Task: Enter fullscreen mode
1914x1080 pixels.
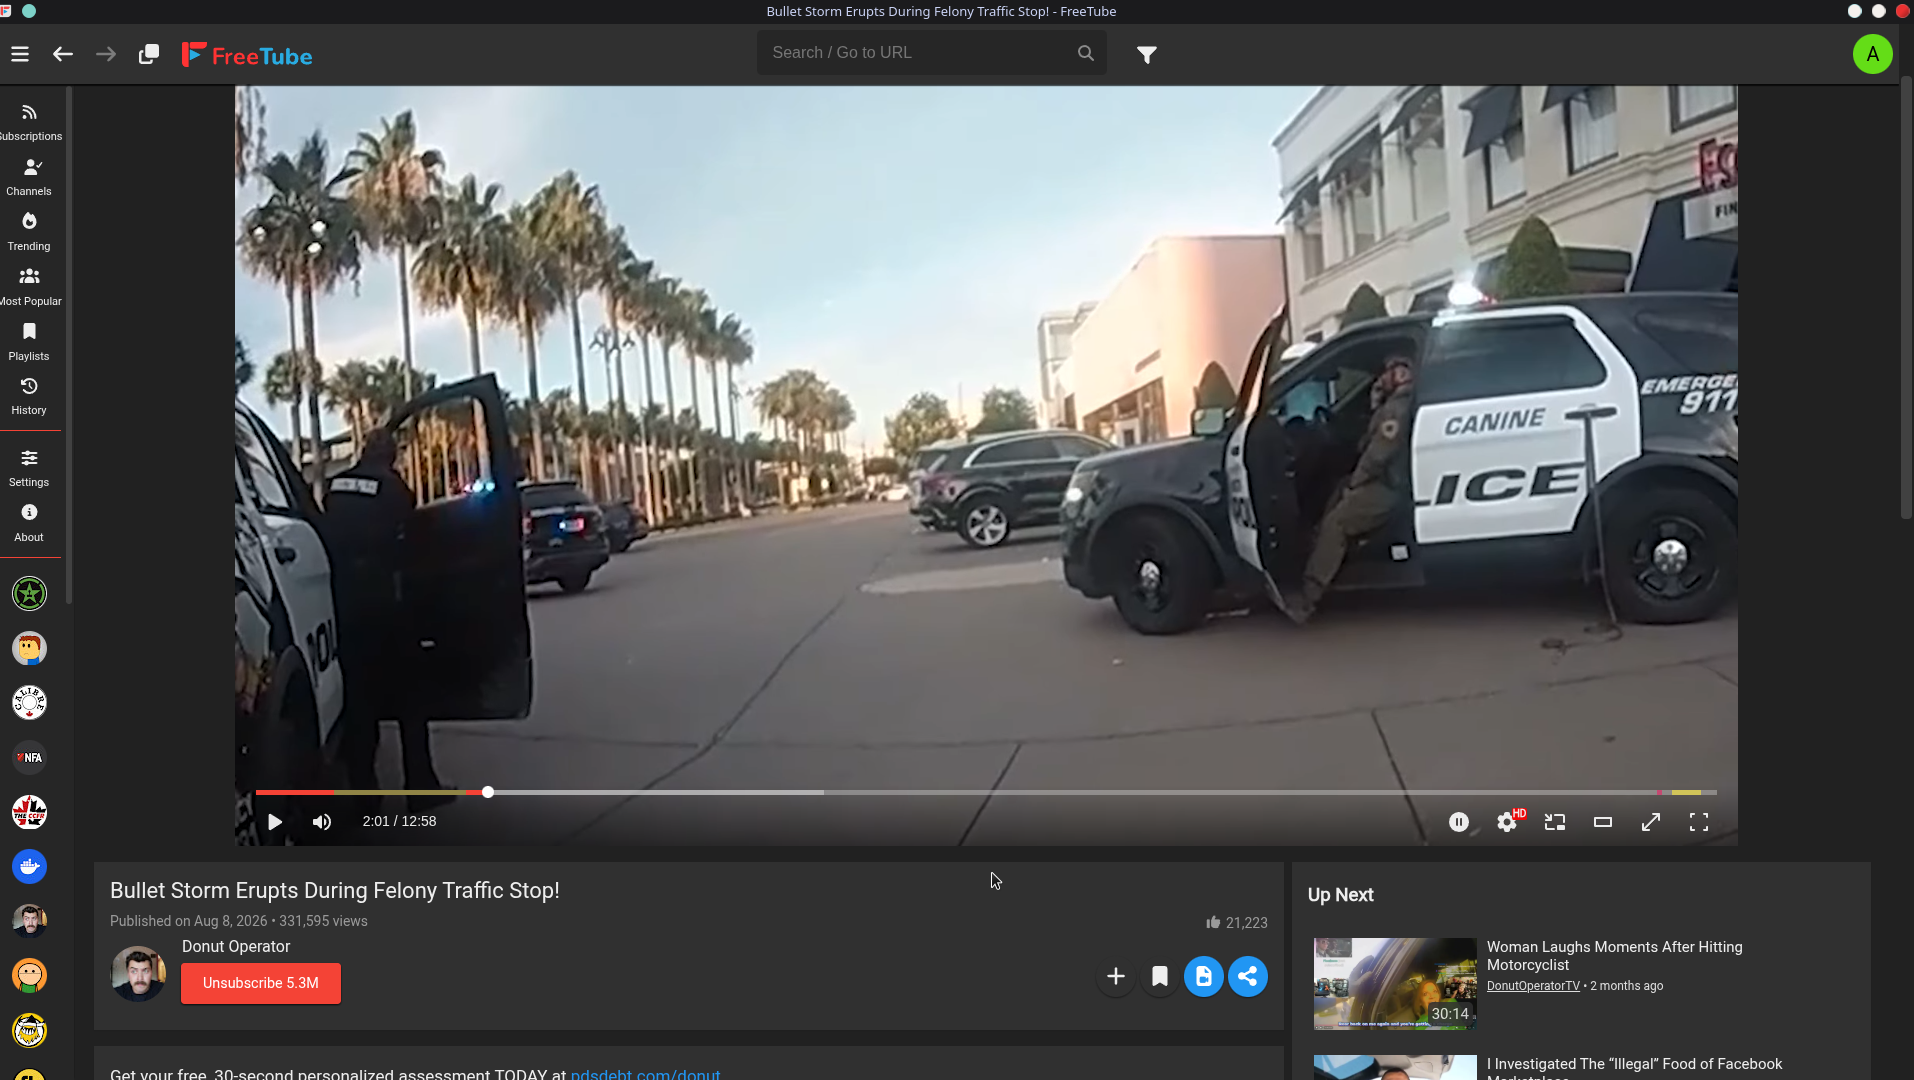Action: [x=1699, y=822]
